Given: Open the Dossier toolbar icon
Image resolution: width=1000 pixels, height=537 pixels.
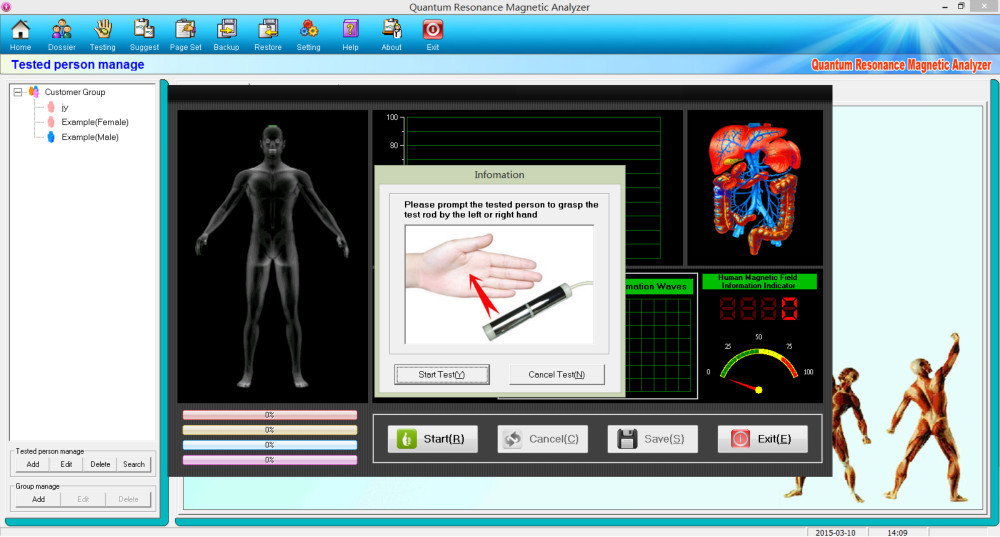Looking at the screenshot, I should point(61,31).
